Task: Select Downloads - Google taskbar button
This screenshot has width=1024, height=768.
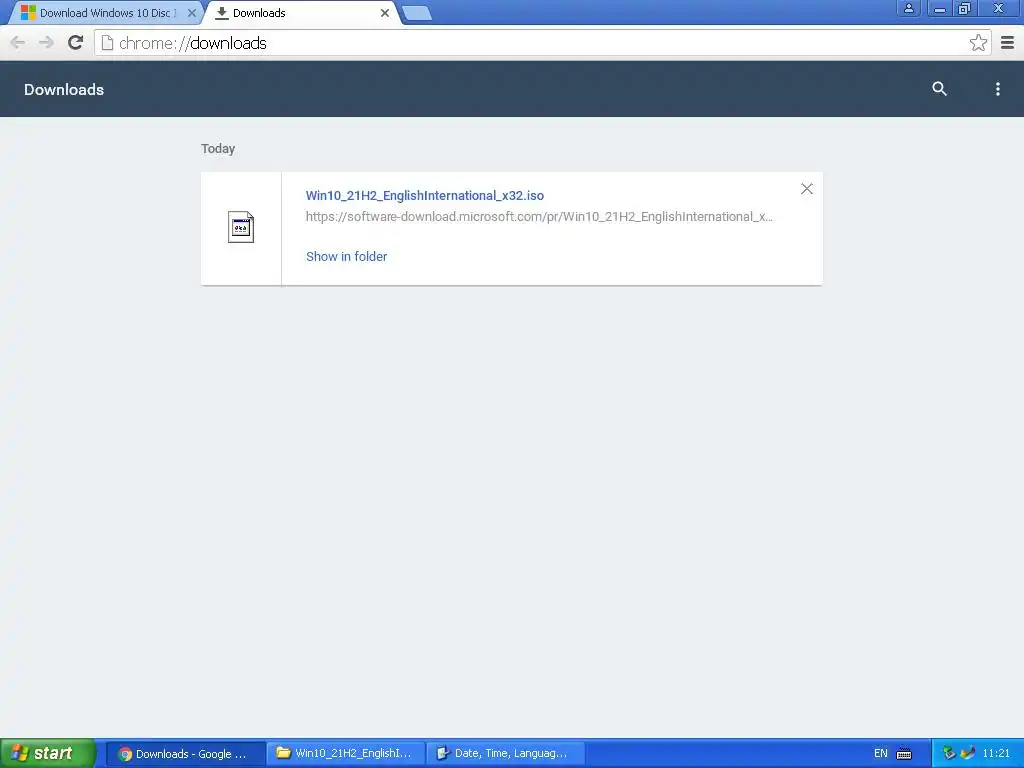Action: [x=185, y=754]
